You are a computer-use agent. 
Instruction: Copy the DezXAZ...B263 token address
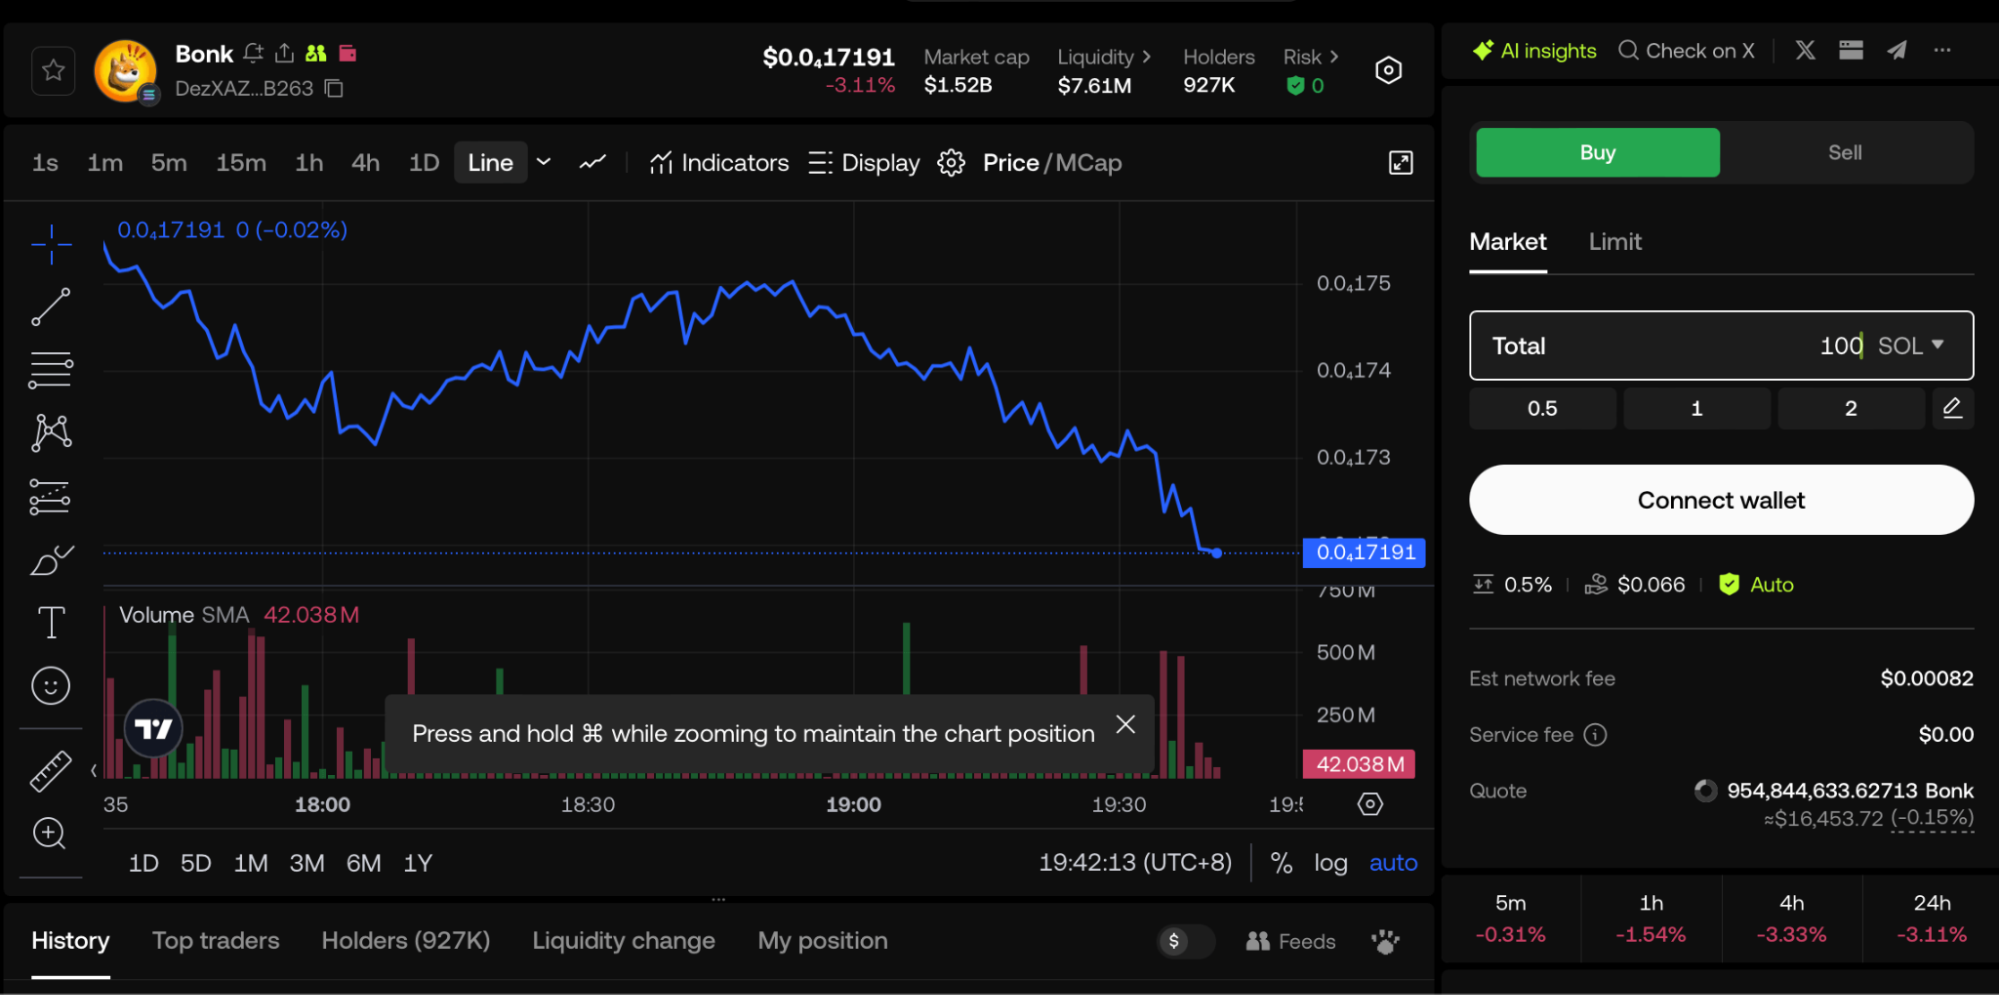click(x=333, y=88)
